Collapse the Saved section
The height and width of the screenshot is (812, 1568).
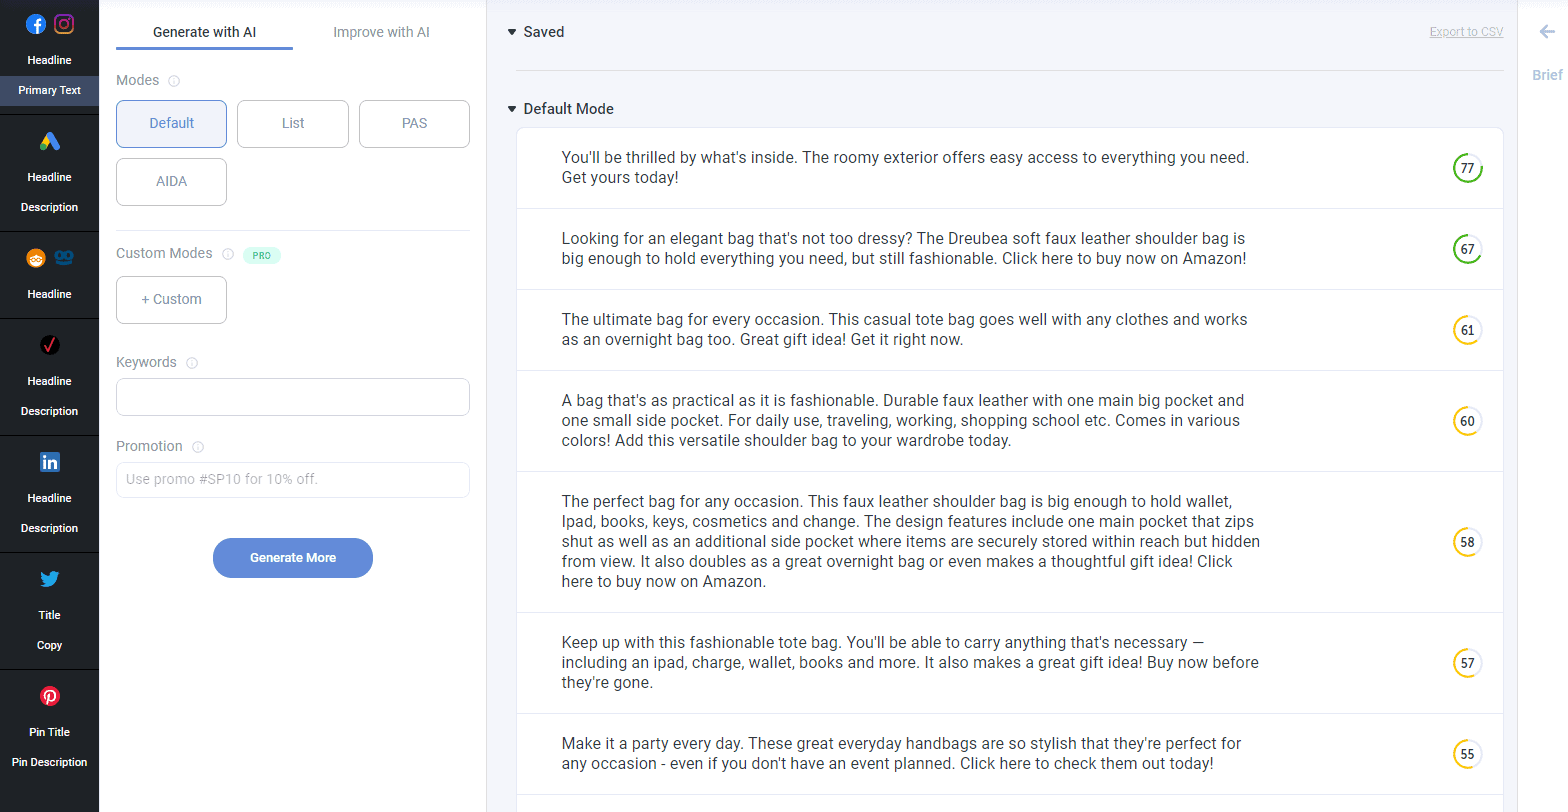[512, 32]
